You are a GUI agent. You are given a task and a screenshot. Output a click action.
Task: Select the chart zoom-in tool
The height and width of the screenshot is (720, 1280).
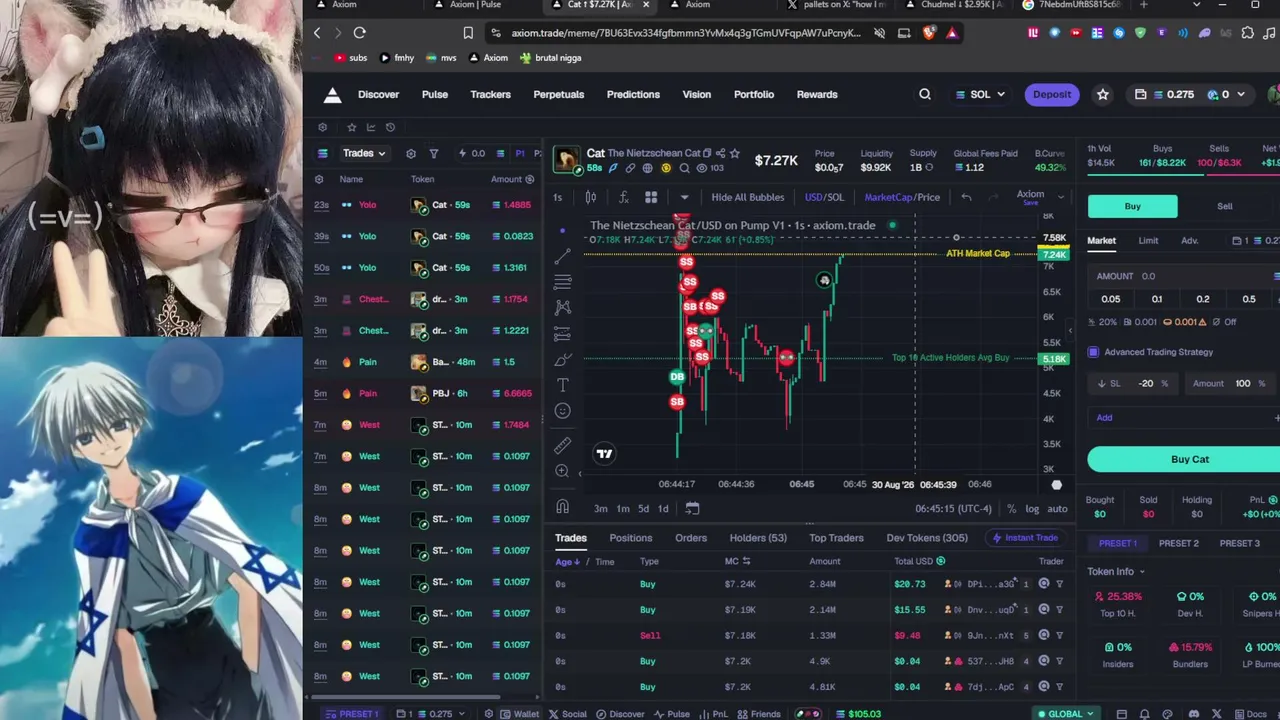[563, 471]
